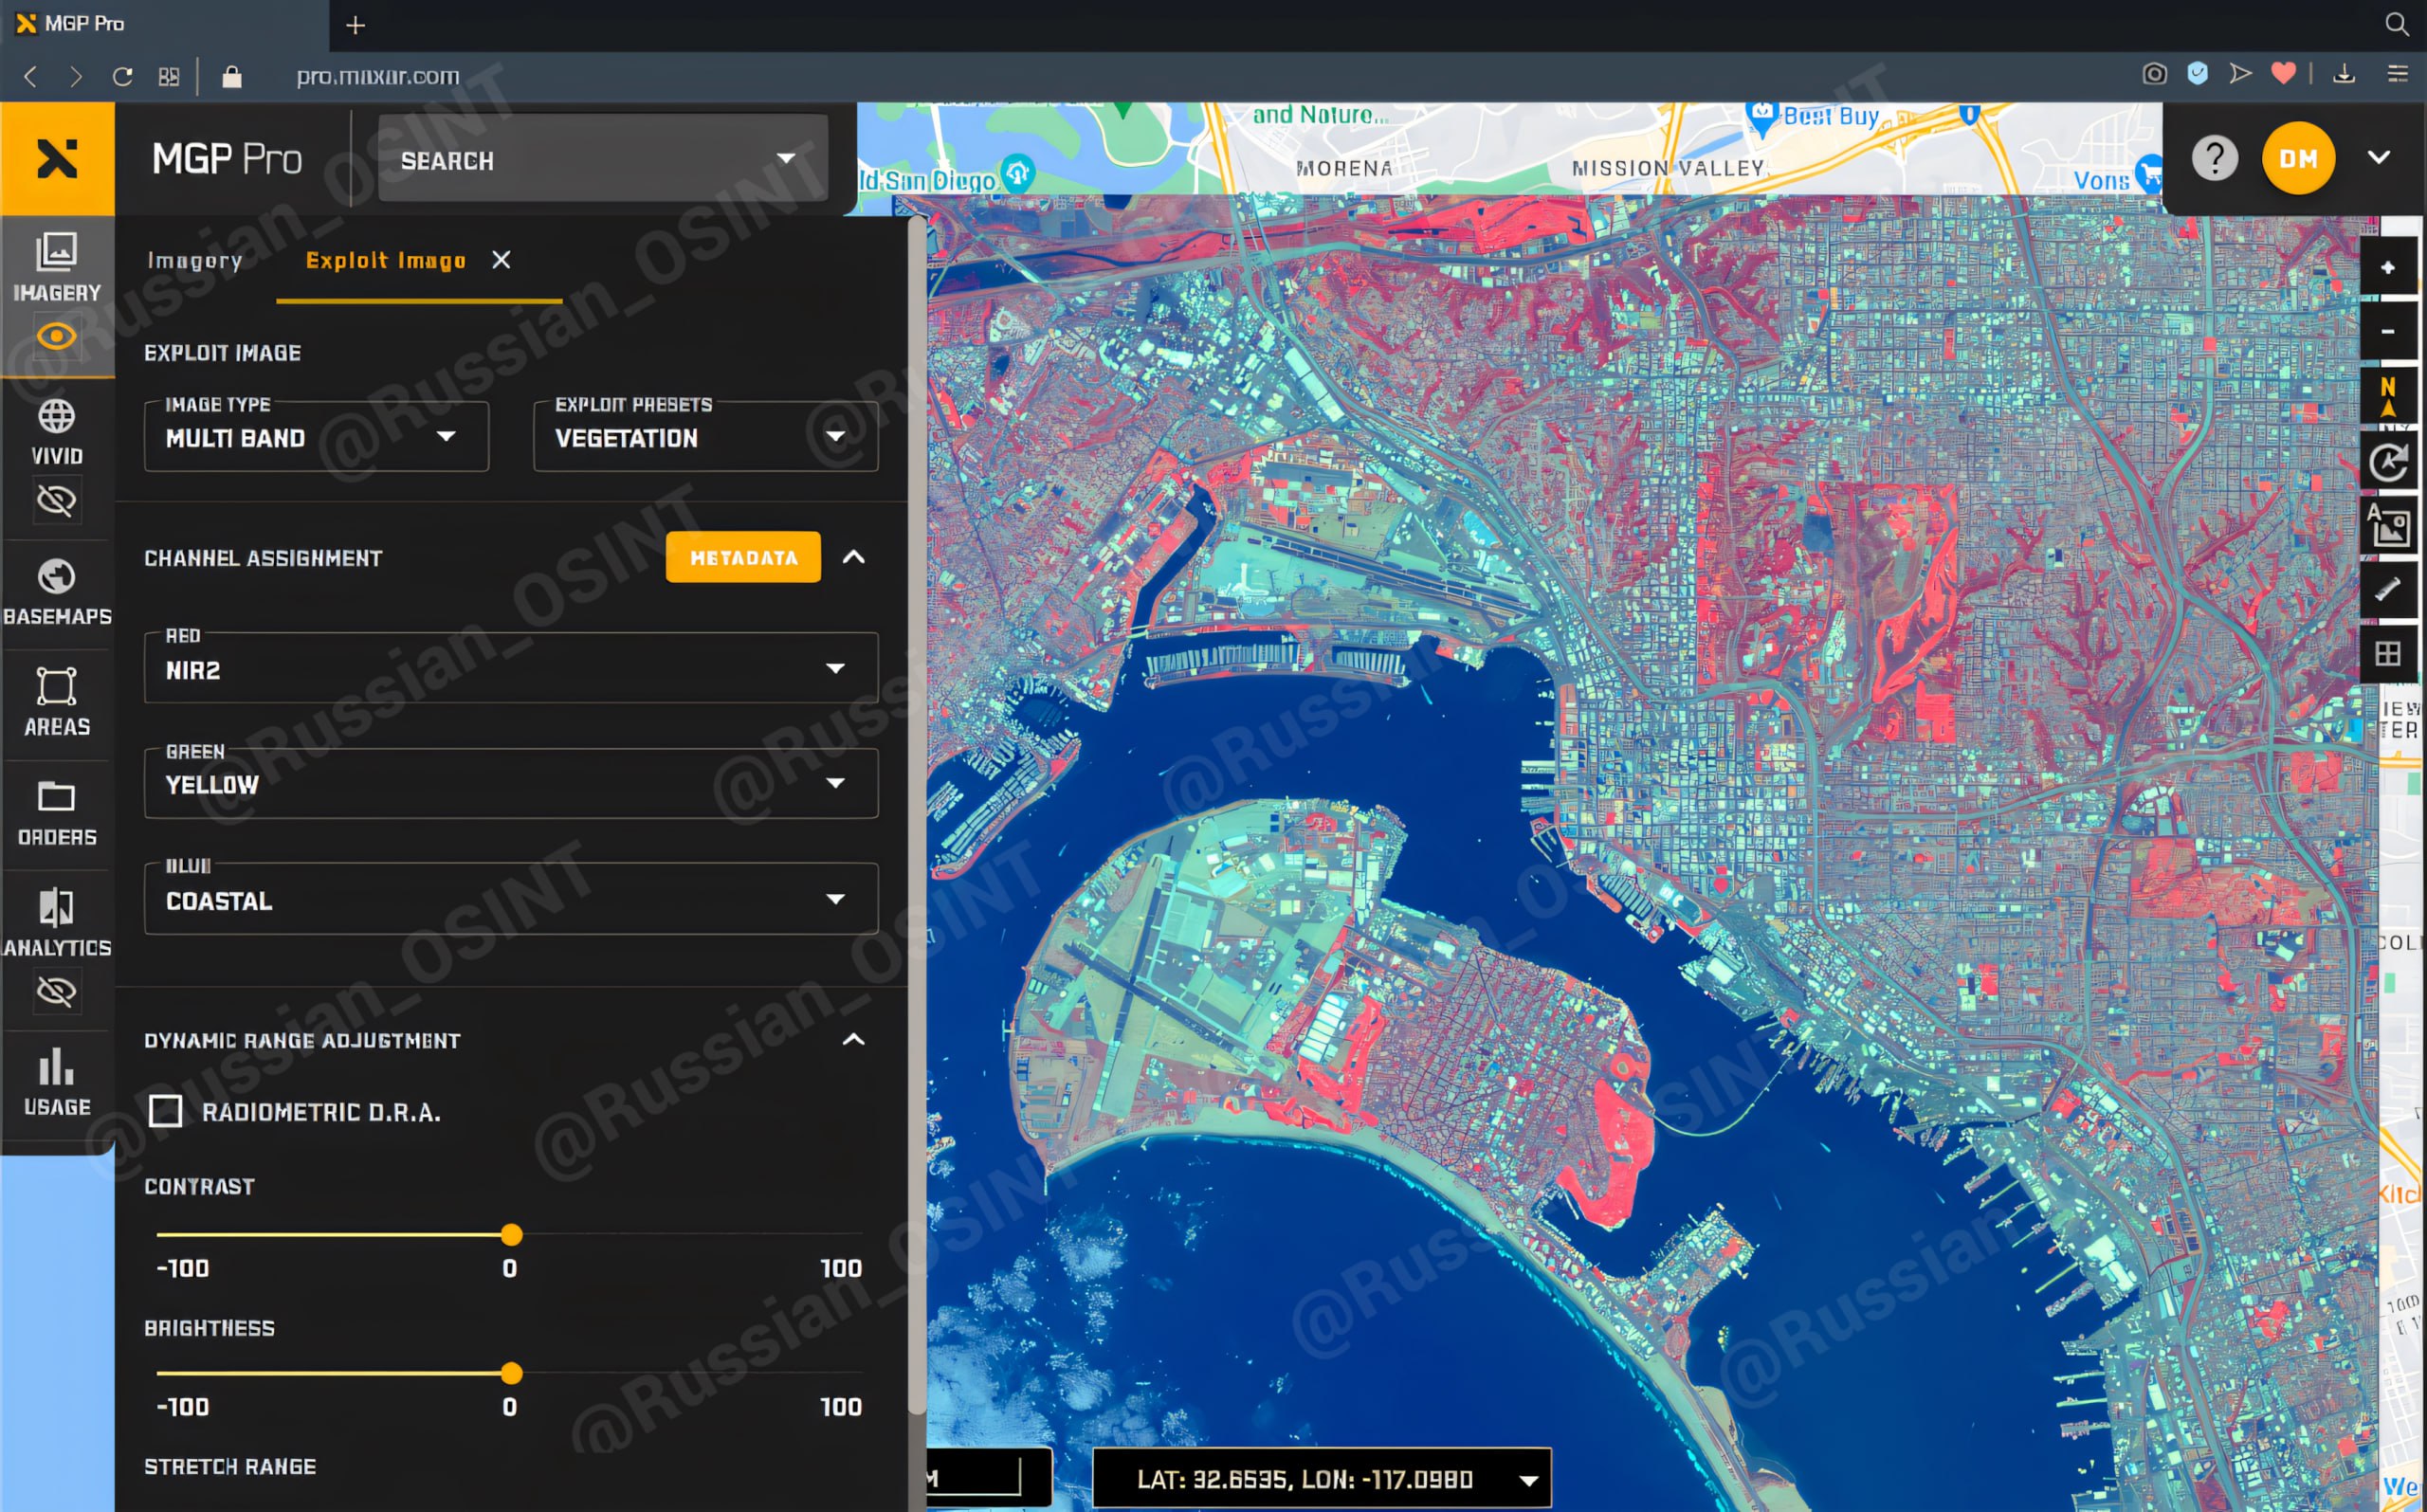Viewport: 2427px width, 1512px height.
Task: Collapse the Dynamic Range Adjustment section
Action: 853,1040
